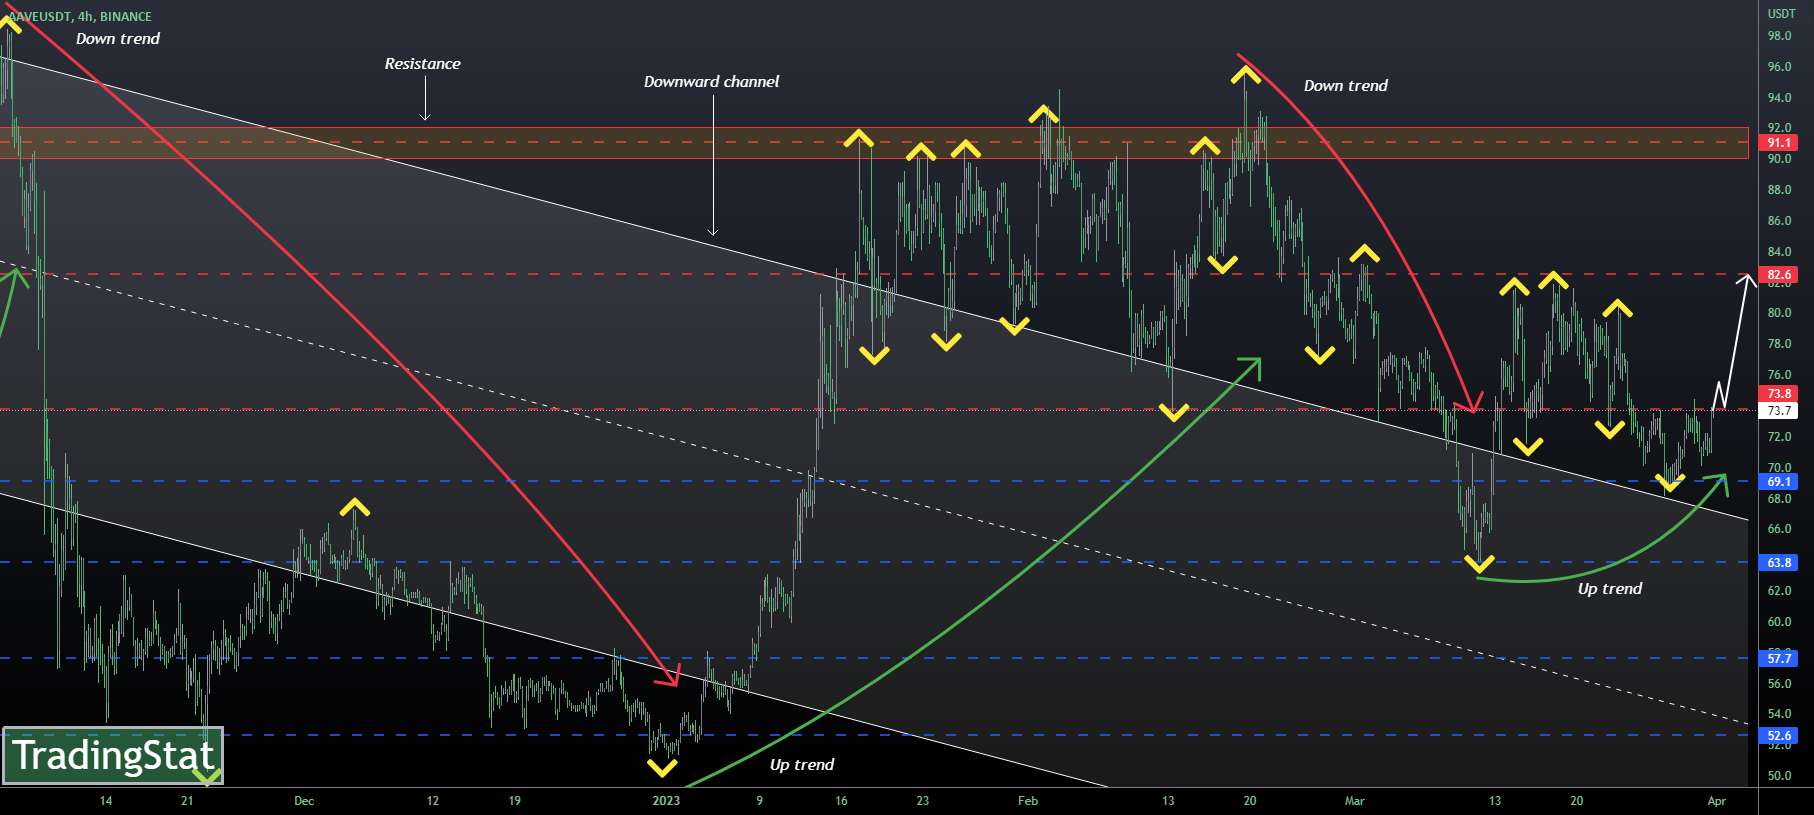Click the 16 date label on time axis
Image resolution: width=1814 pixels, height=815 pixels.
tap(841, 801)
